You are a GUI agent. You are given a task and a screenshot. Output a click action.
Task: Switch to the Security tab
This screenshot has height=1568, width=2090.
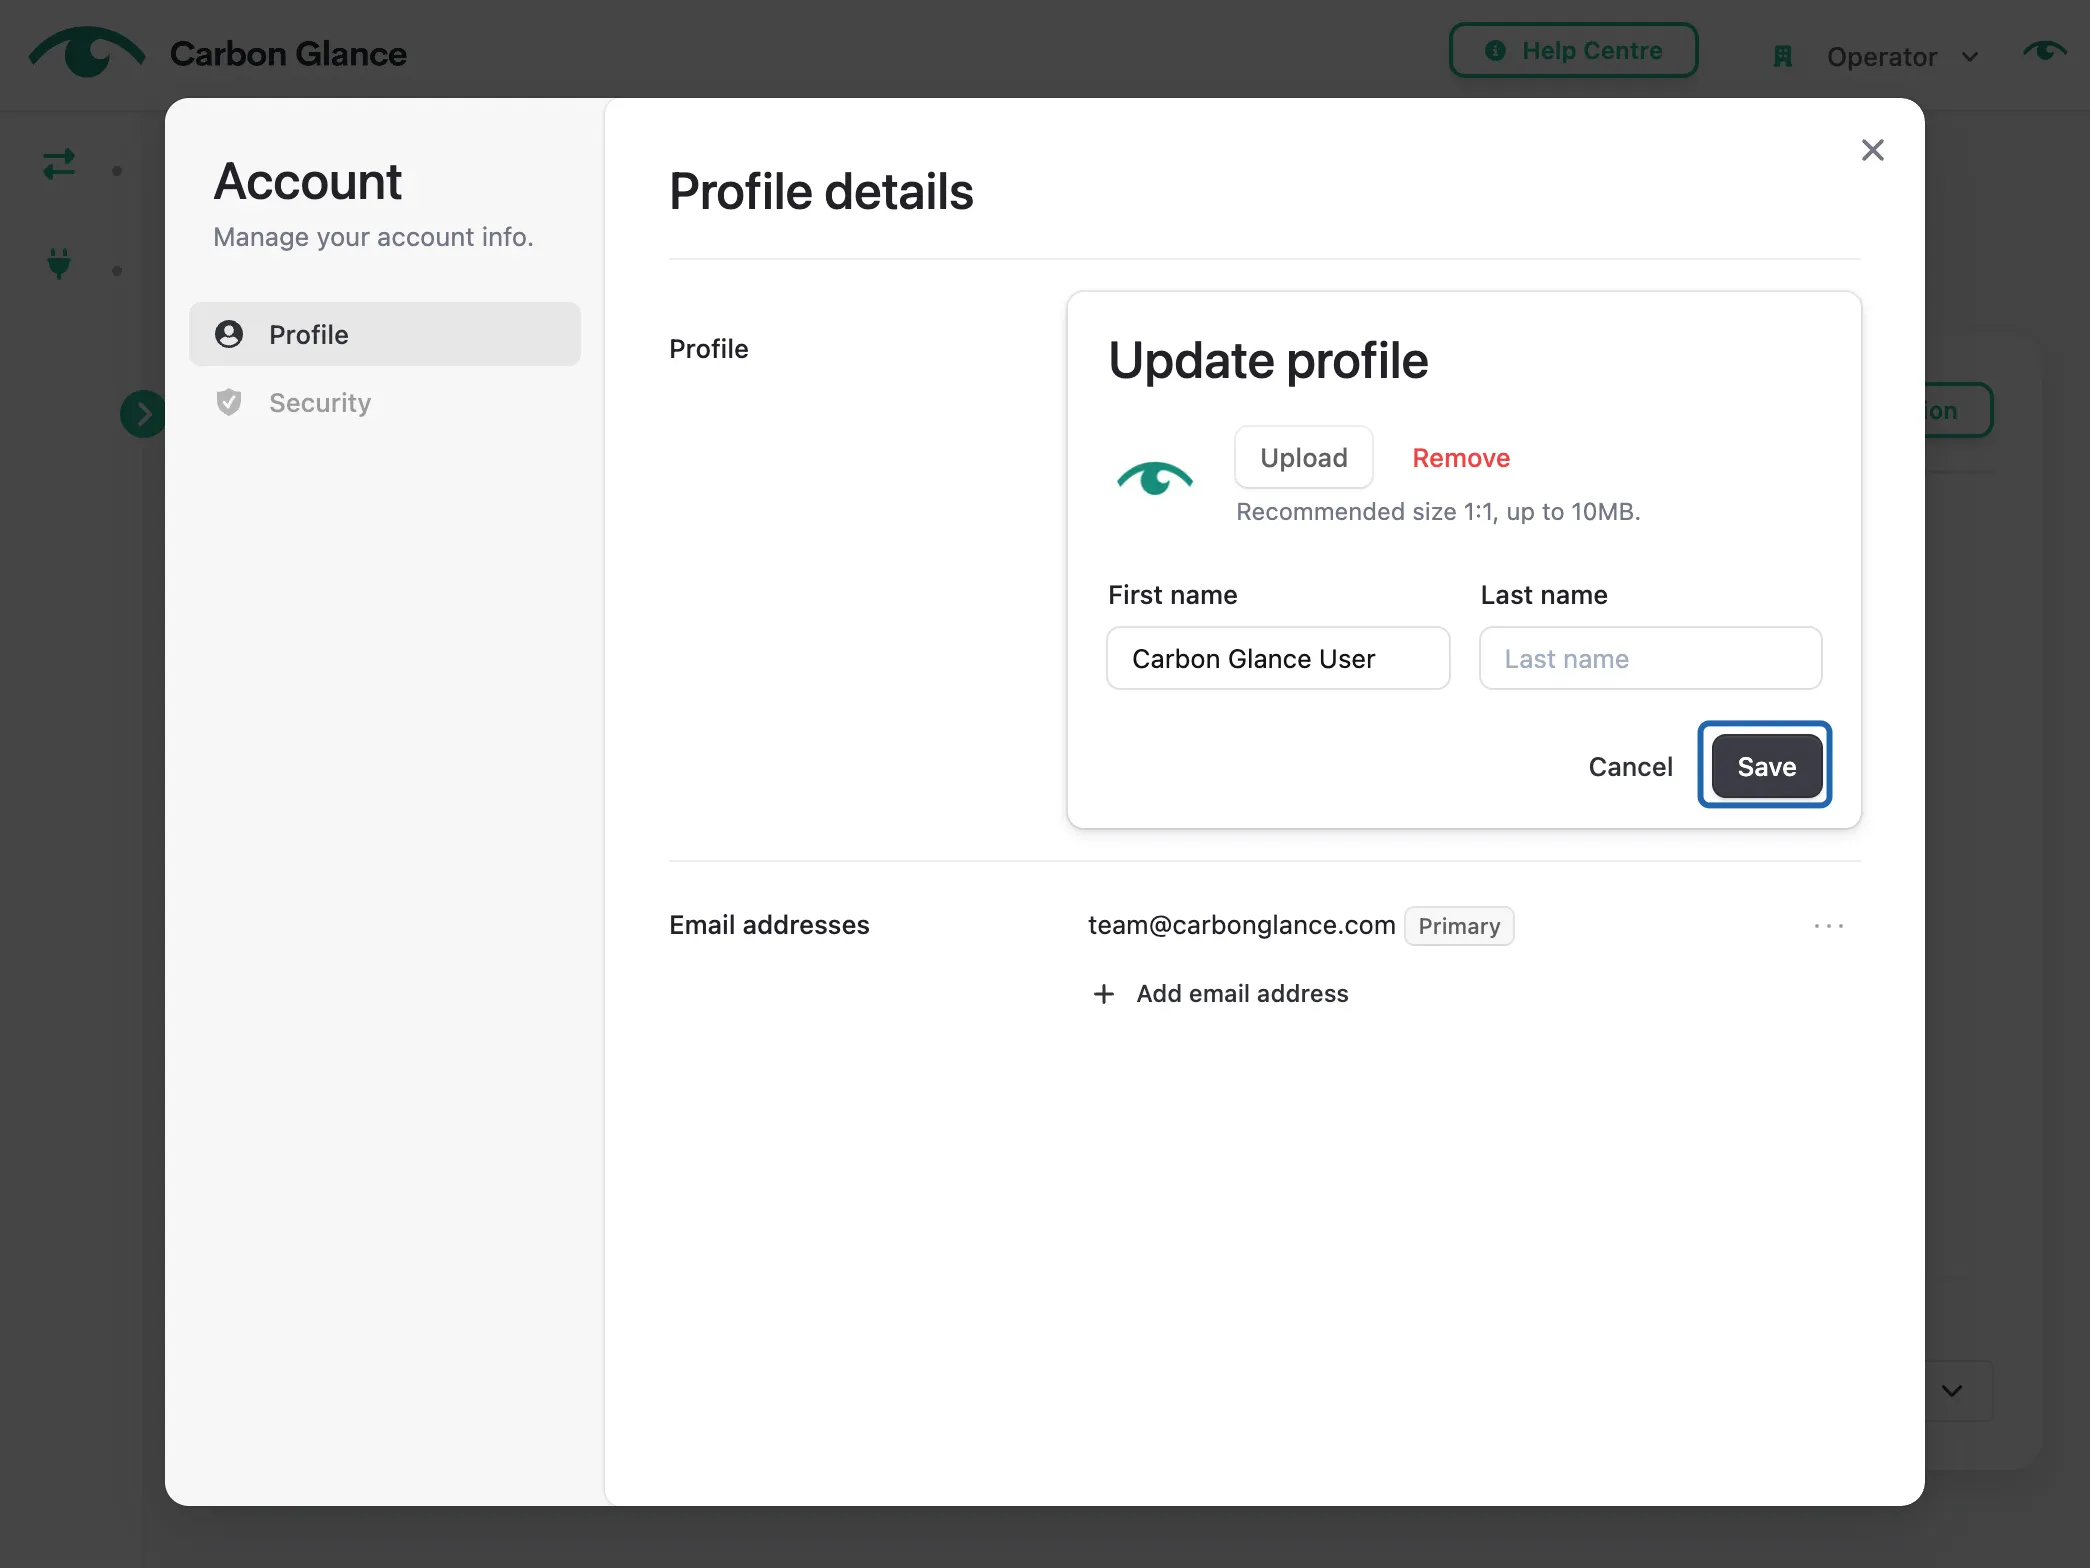click(x=384, y=402)
